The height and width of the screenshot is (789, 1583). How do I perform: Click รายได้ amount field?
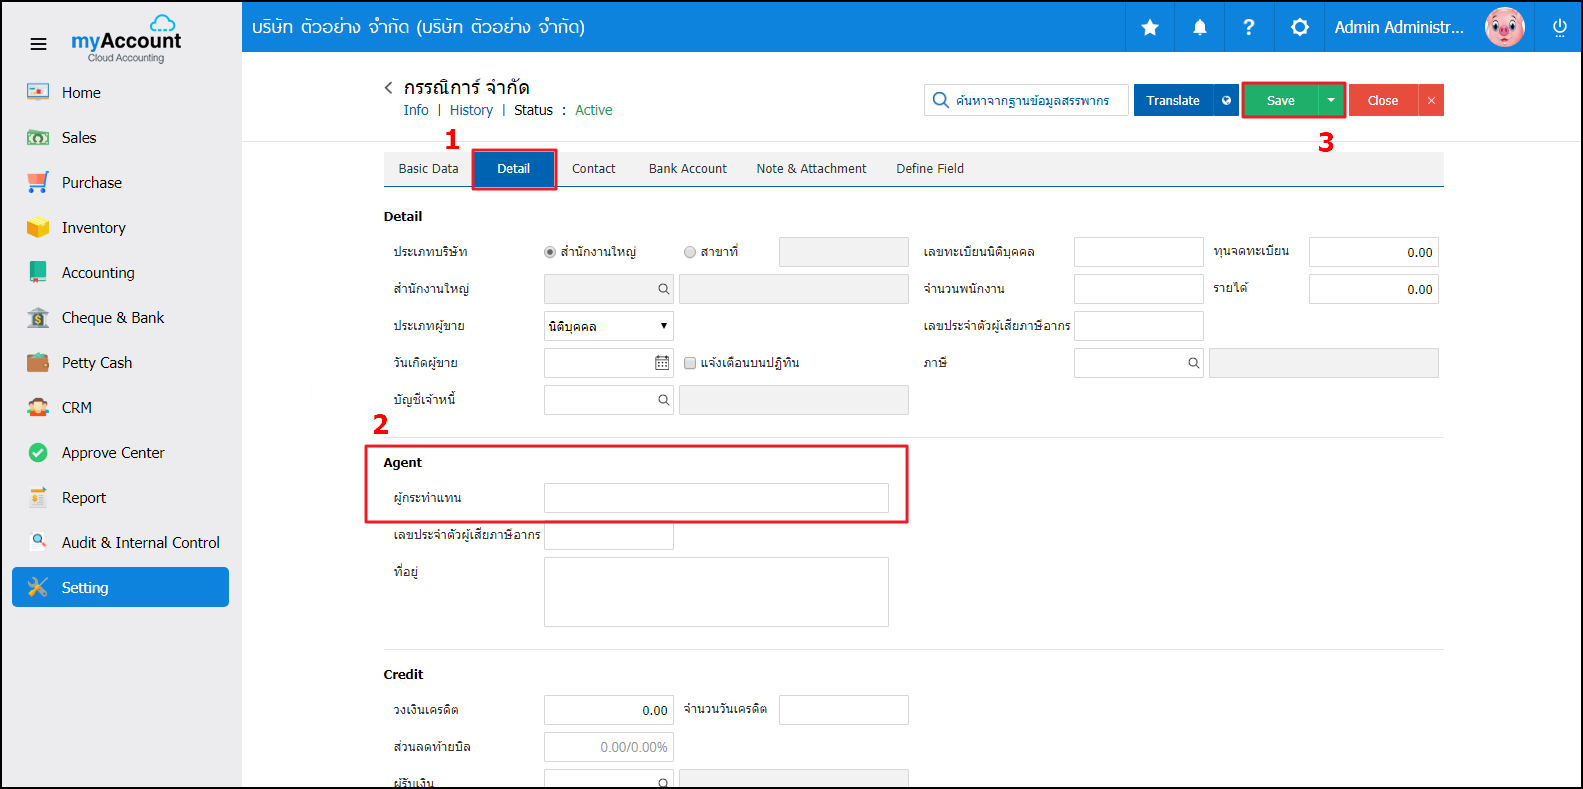[1373, 289]
